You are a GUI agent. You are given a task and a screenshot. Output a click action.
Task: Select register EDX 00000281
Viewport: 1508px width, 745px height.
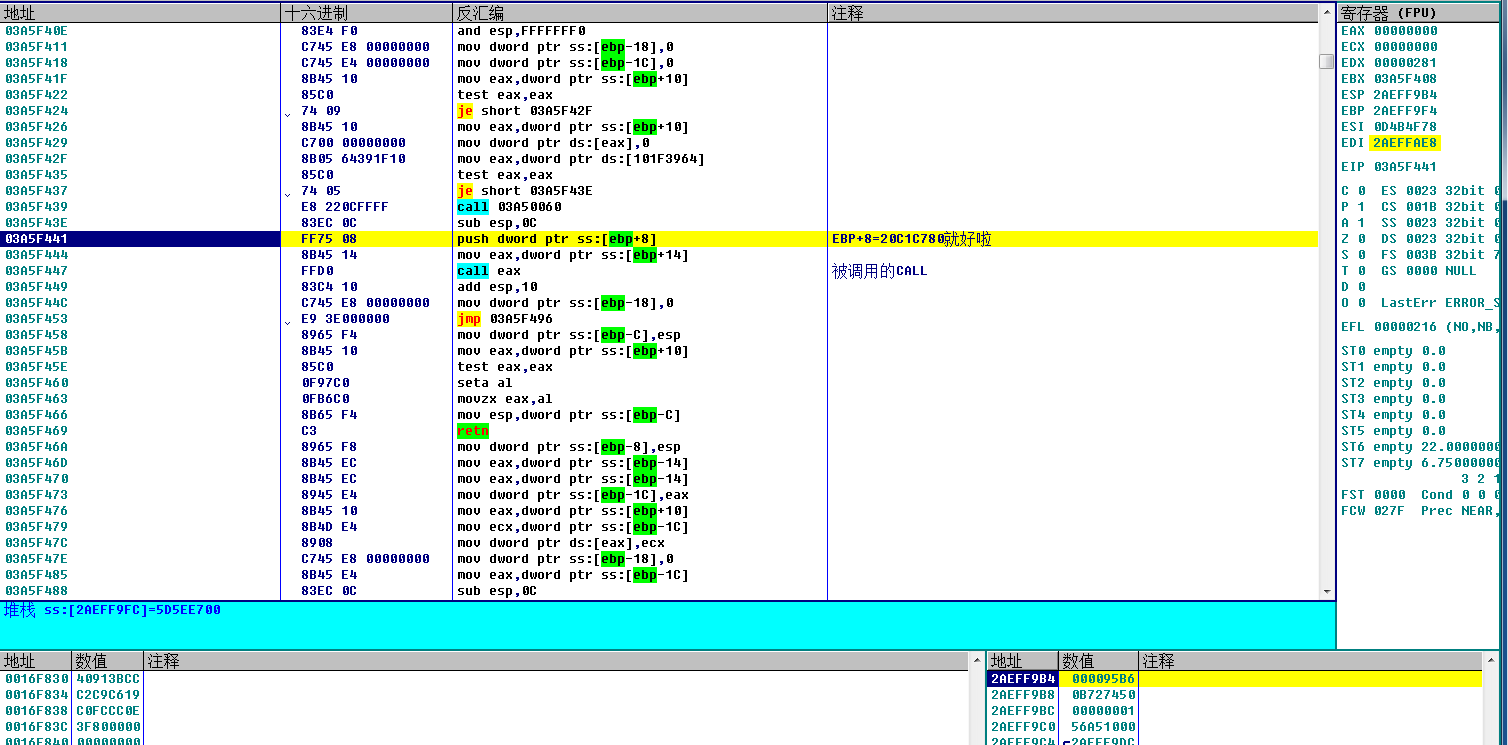tap(1389, 63)
